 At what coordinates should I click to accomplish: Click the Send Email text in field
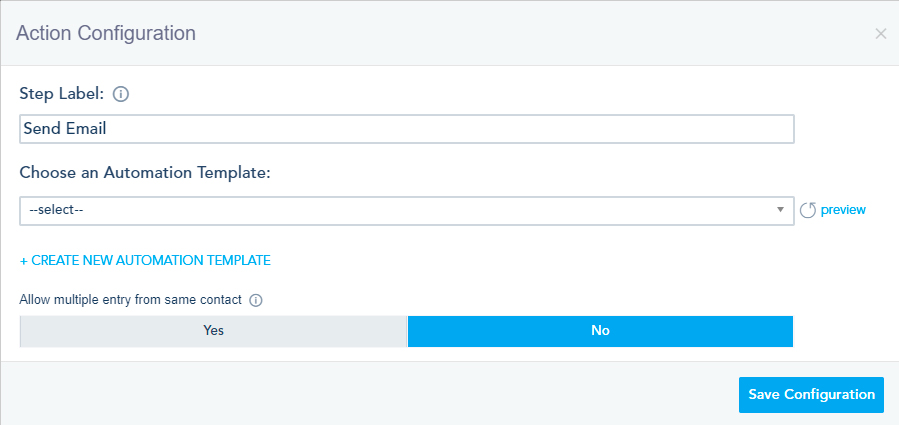(64, 129)
